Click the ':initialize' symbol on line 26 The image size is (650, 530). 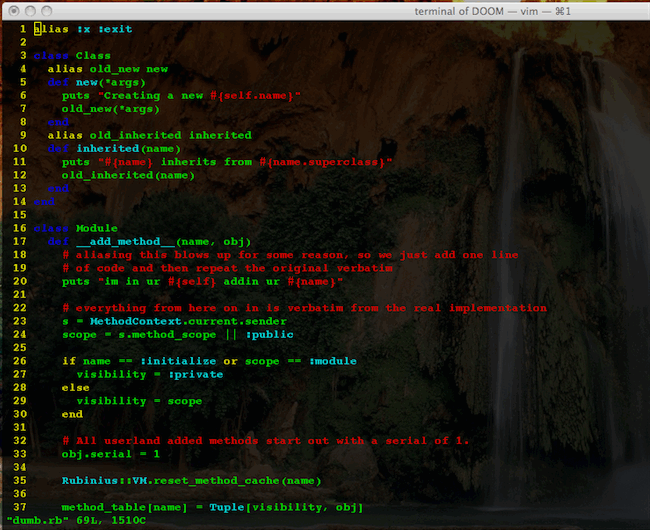pyautogui.click(x=178, y=361)
